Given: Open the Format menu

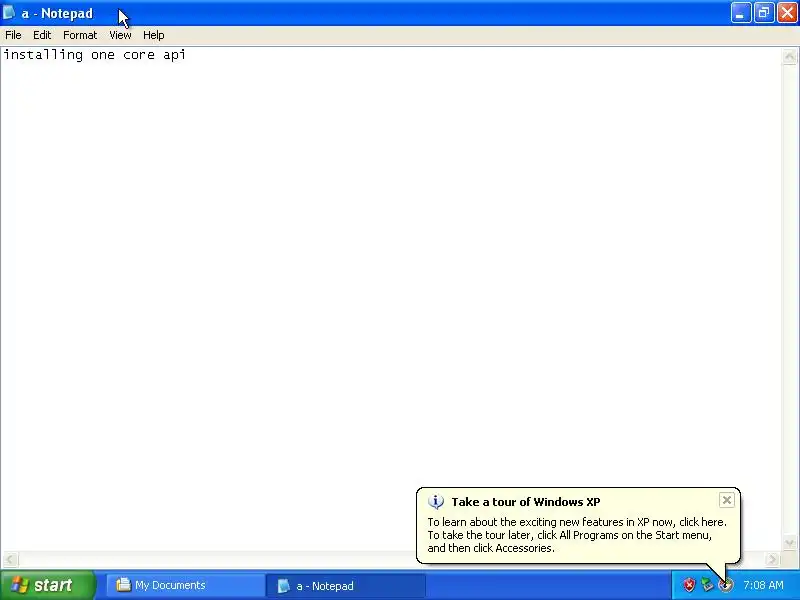Looking at the screenshot, I should (80, 35).
